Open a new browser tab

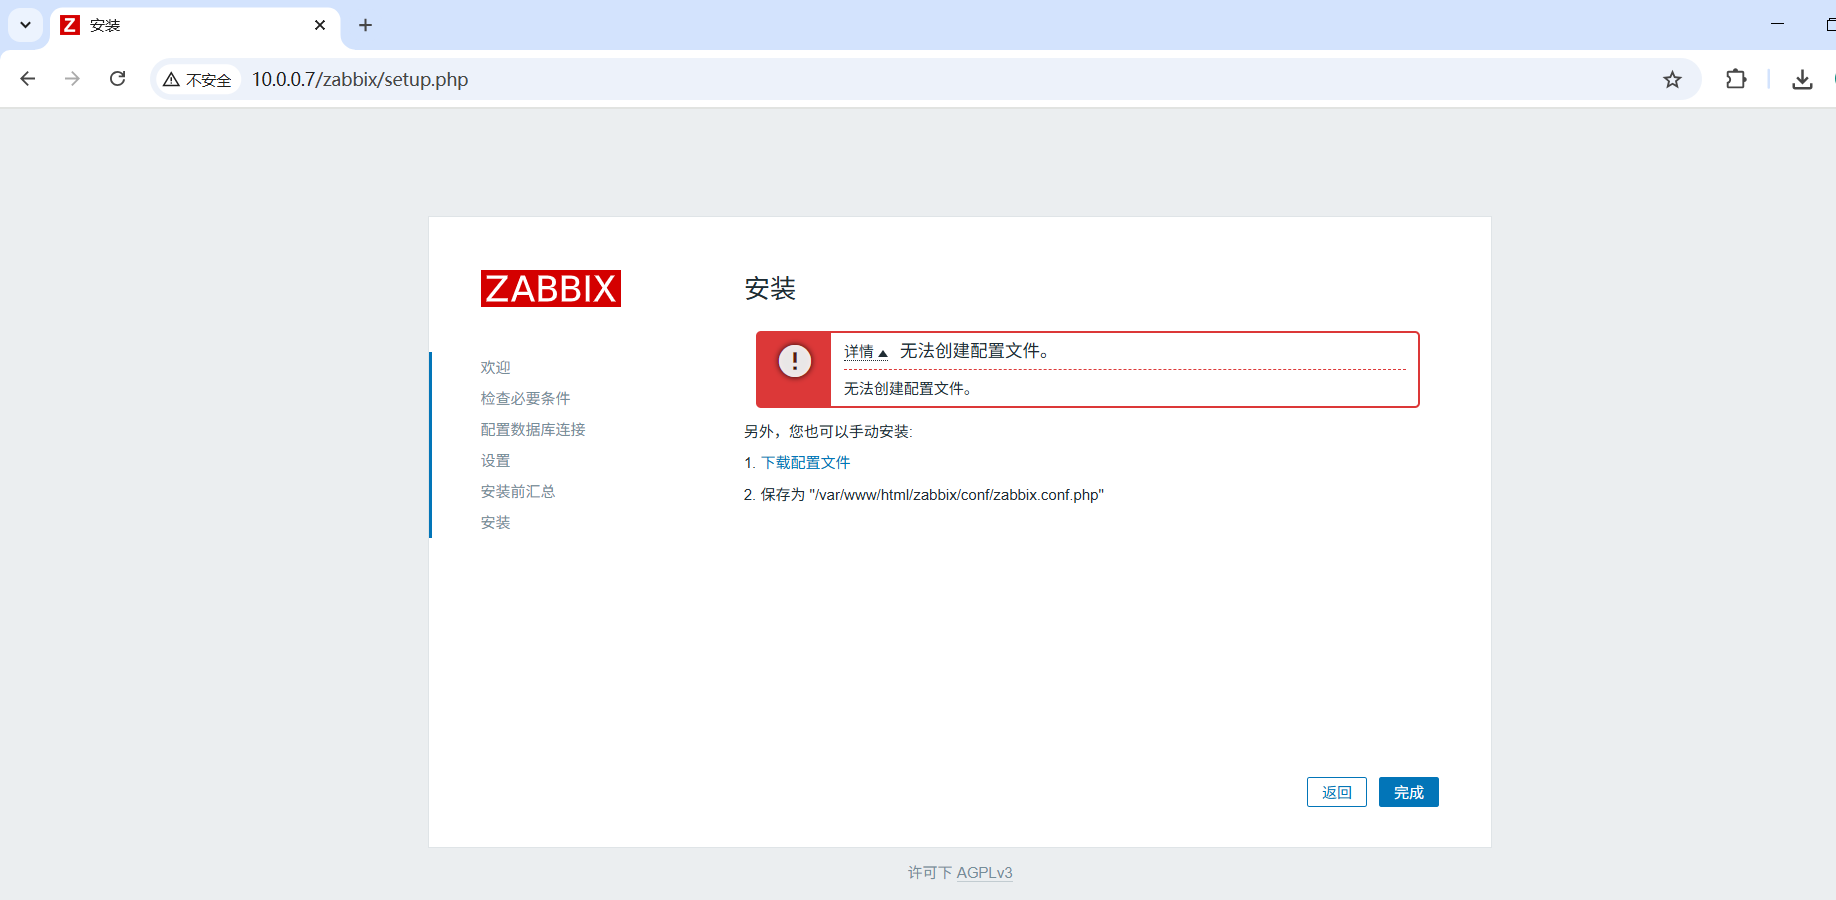click(365, 25)
